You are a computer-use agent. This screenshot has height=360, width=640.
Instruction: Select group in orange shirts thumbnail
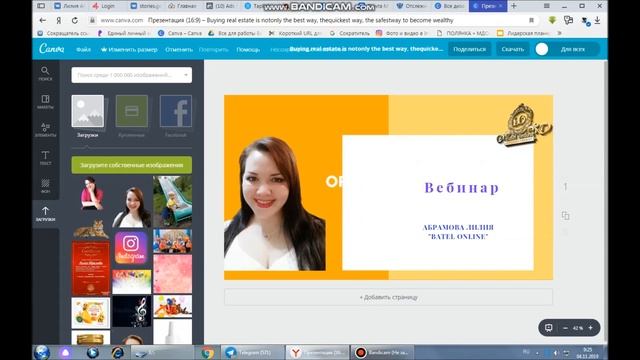(172, 241)
